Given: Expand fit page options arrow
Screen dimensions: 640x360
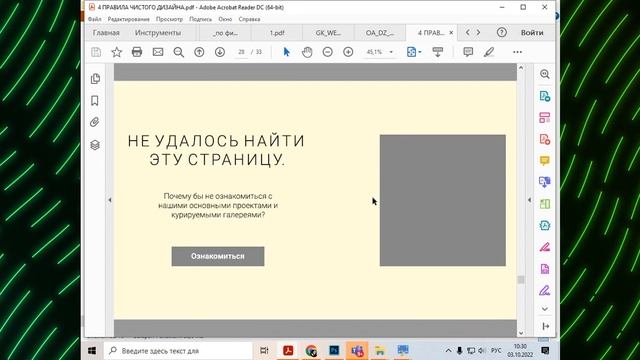Looking at the screenshot, I should [420, 52].
